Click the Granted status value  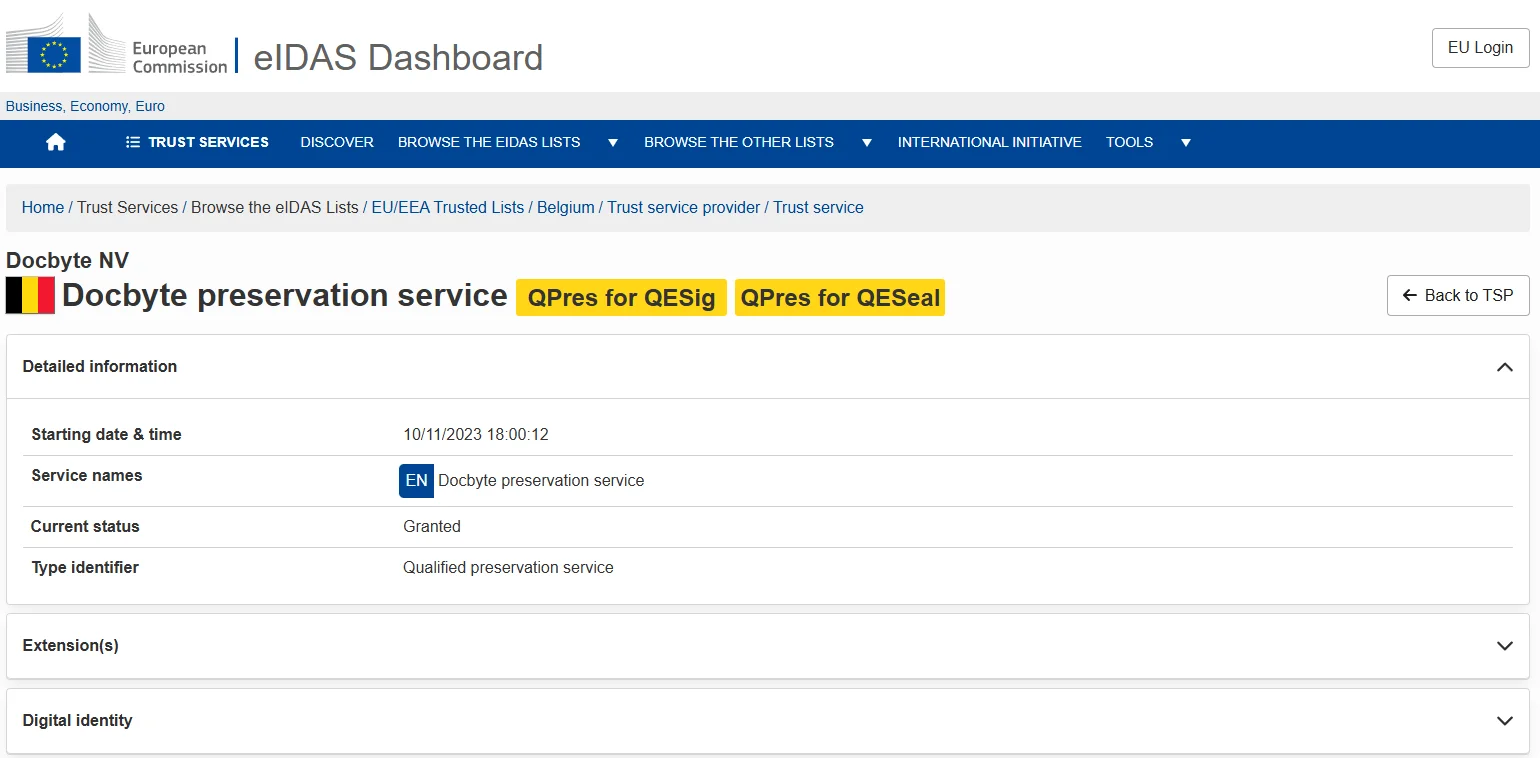[x=432, y=527]
